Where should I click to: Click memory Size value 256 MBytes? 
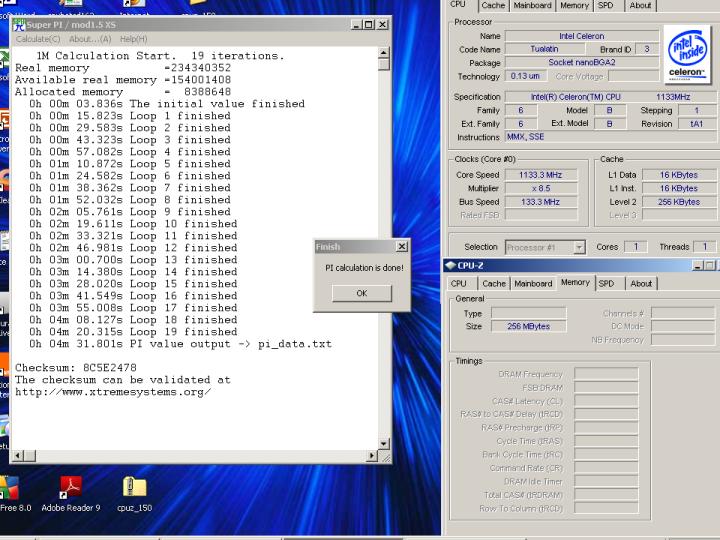[529, 326]
